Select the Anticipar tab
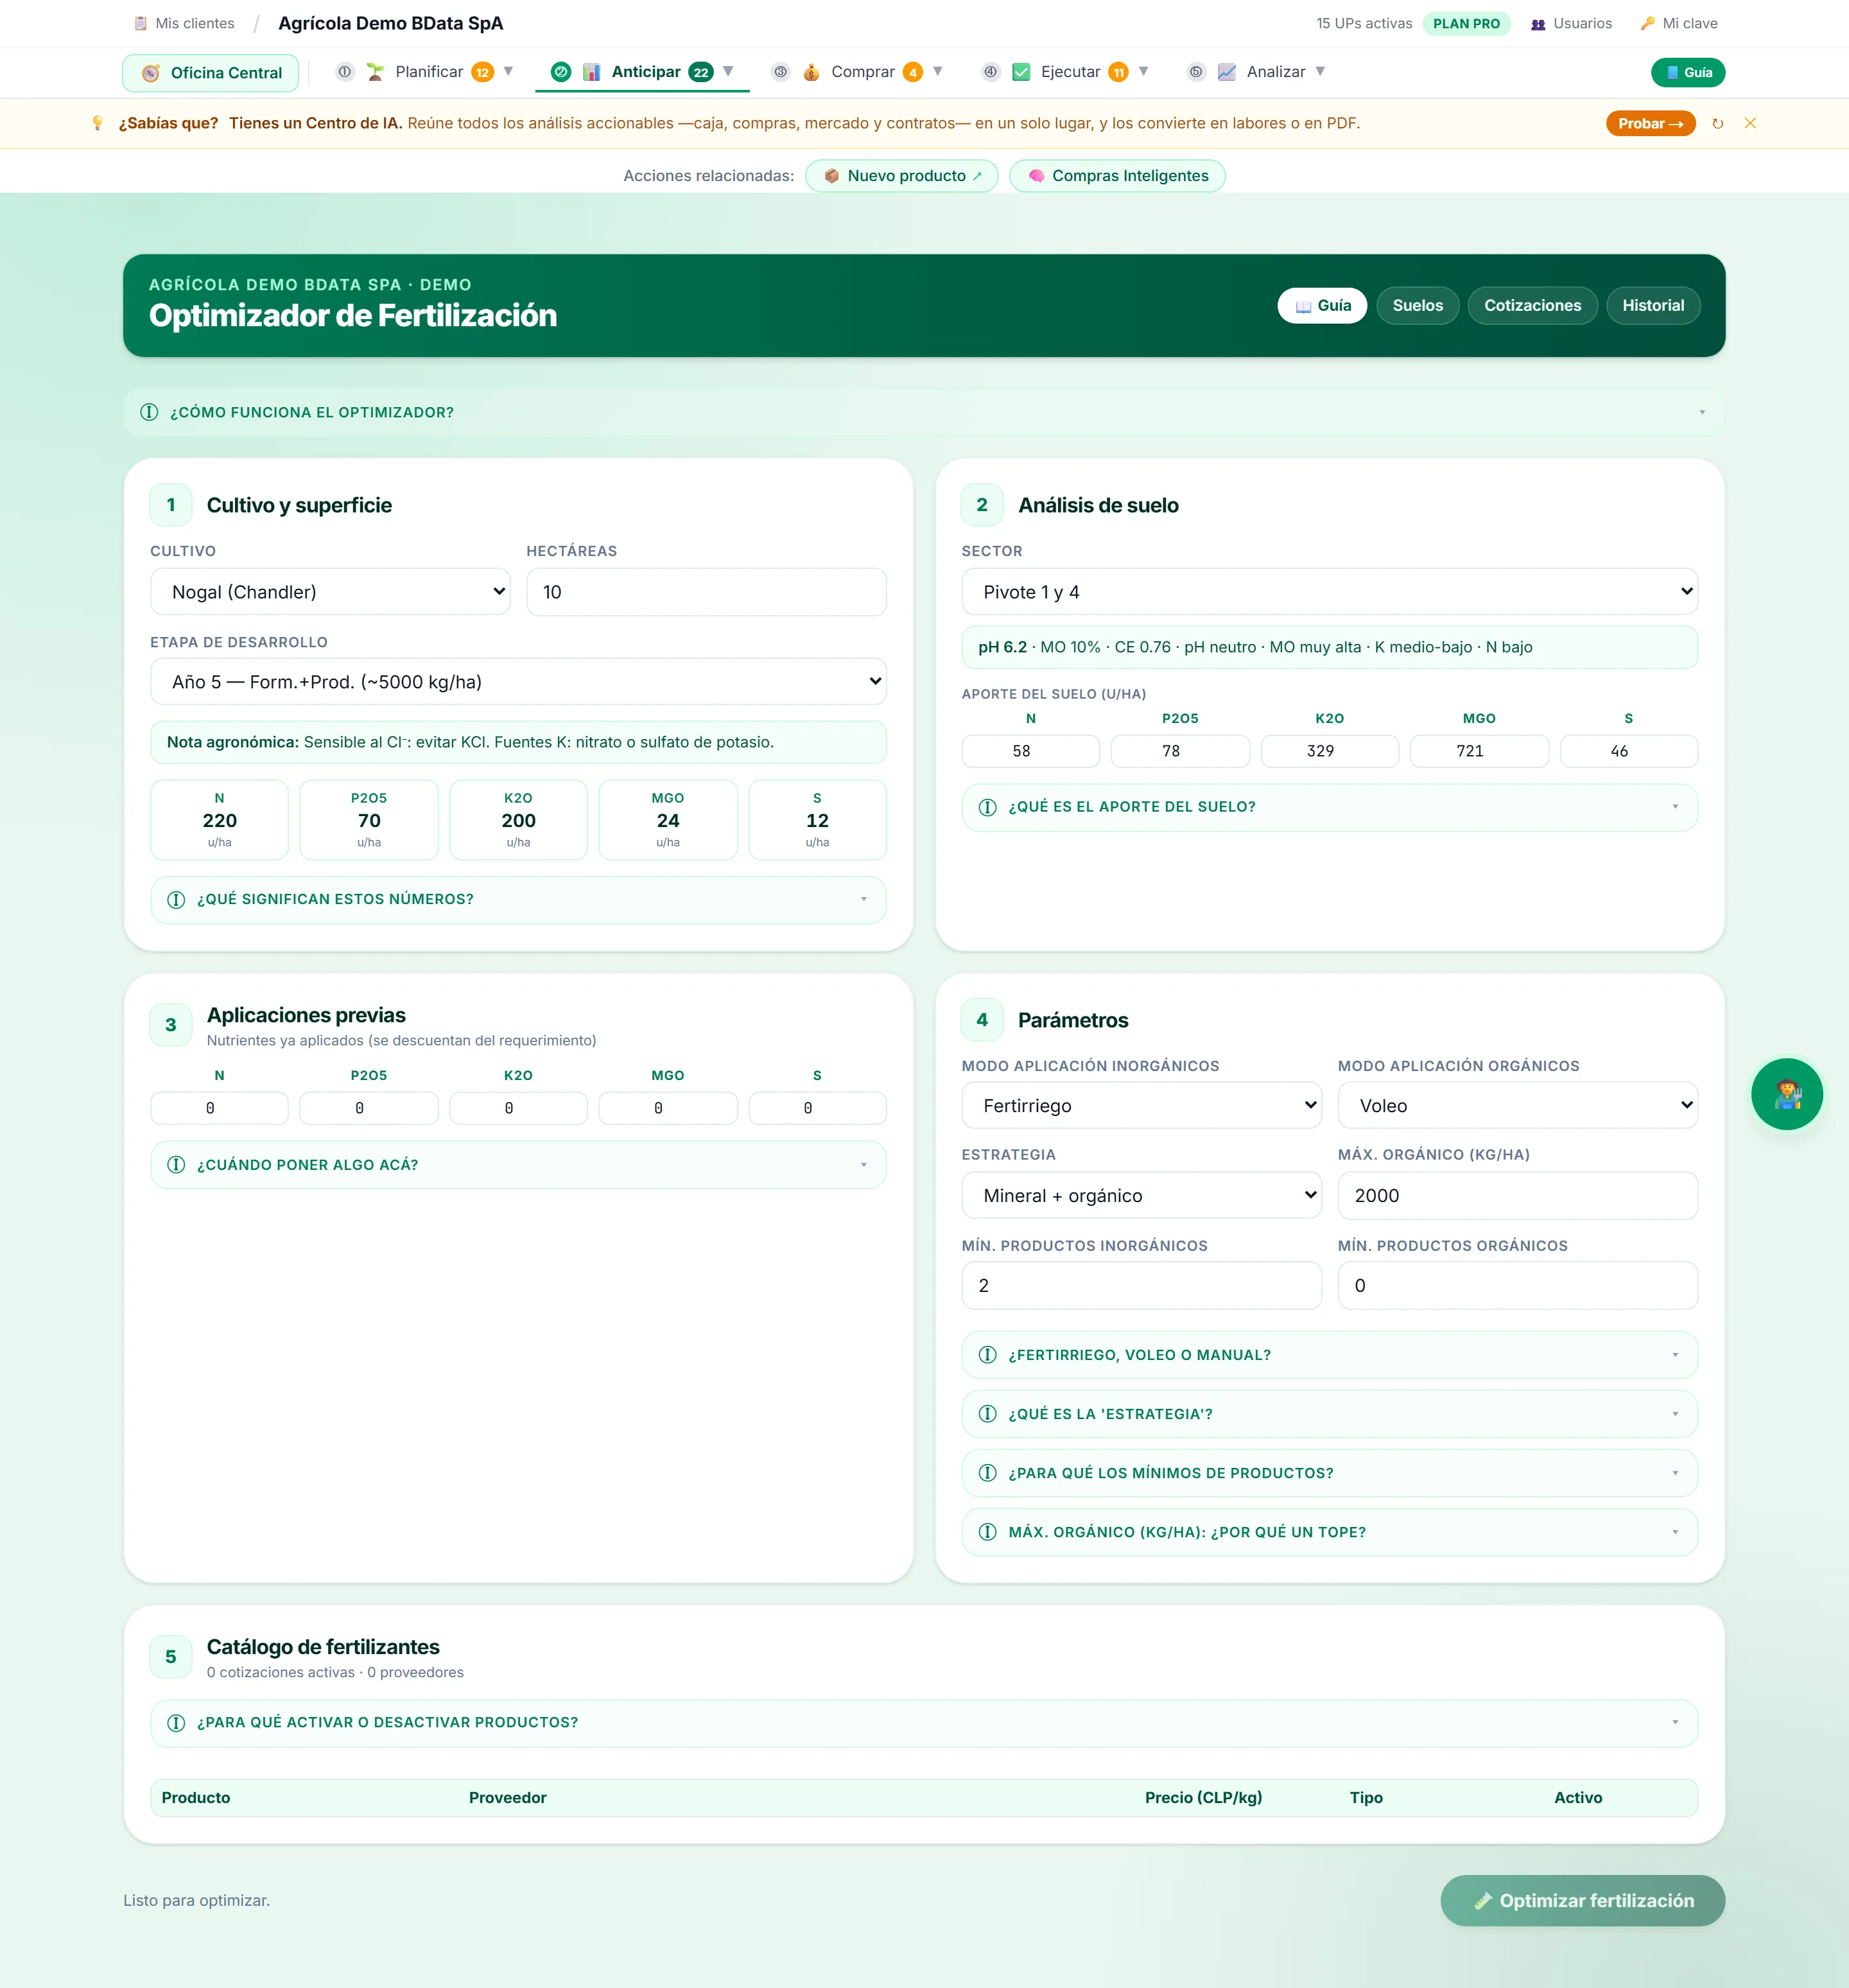This screenshot has height=1988, width=1849. point(642,72)
